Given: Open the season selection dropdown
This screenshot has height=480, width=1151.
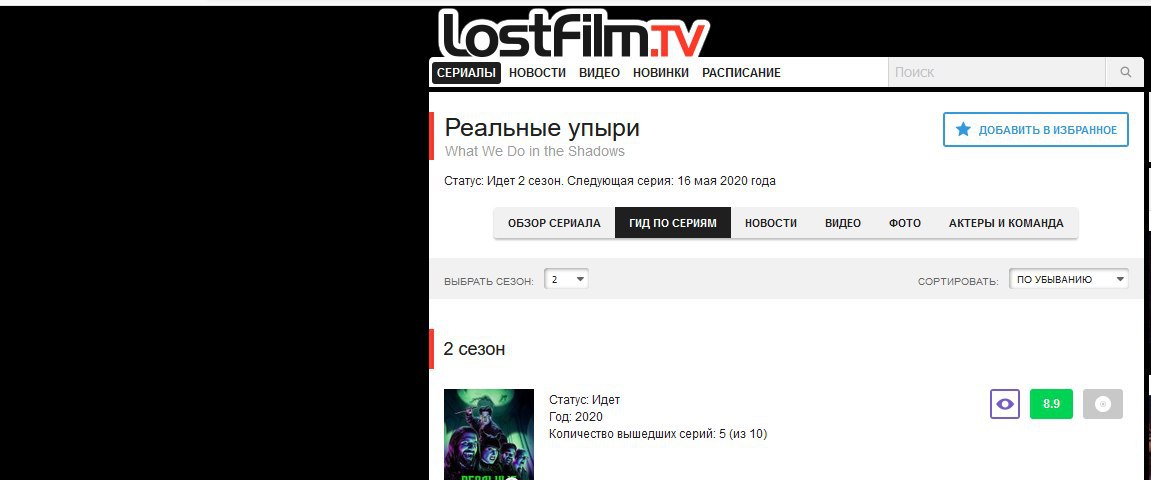Looking at the screenshot, I should 566,280.
